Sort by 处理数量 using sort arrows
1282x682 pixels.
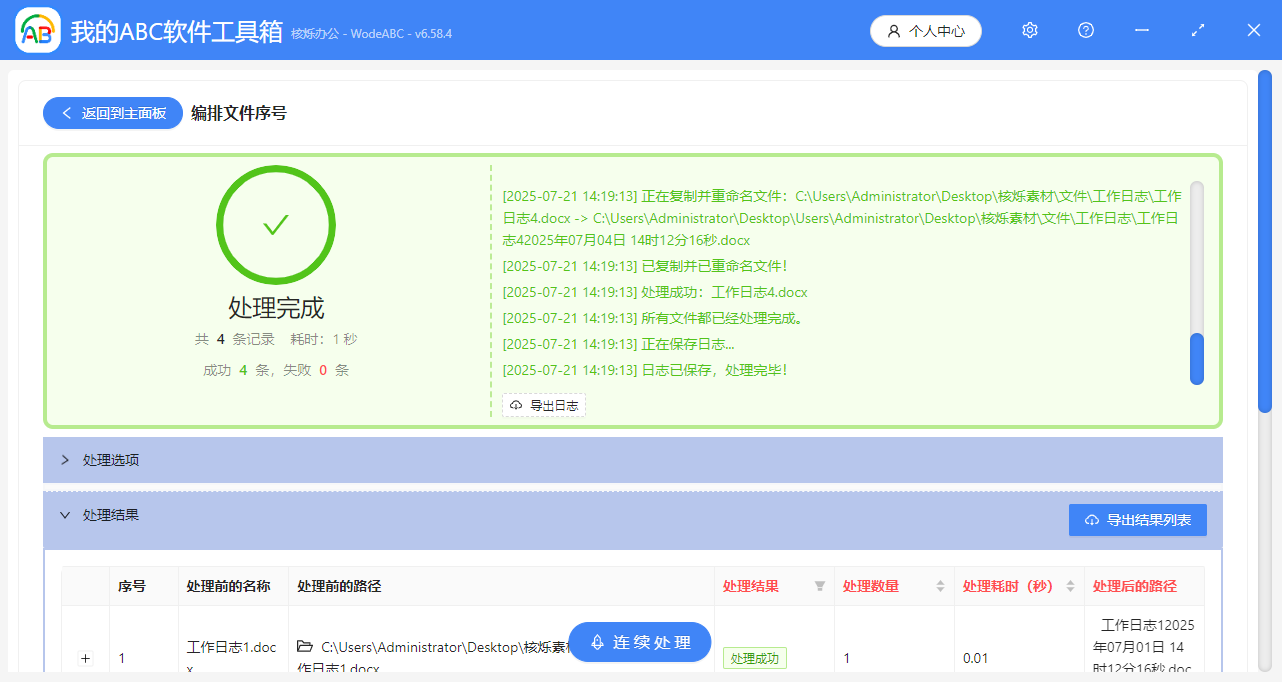click(940, 586)
